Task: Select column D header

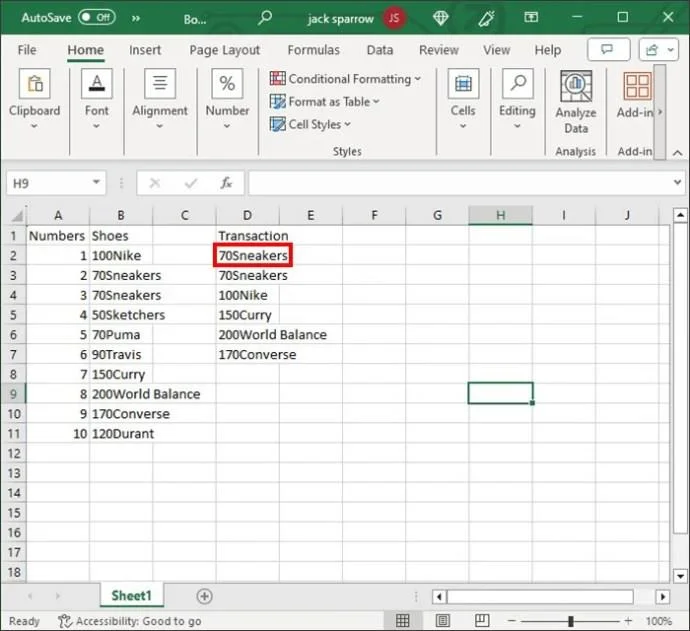Action: (247, 215)
